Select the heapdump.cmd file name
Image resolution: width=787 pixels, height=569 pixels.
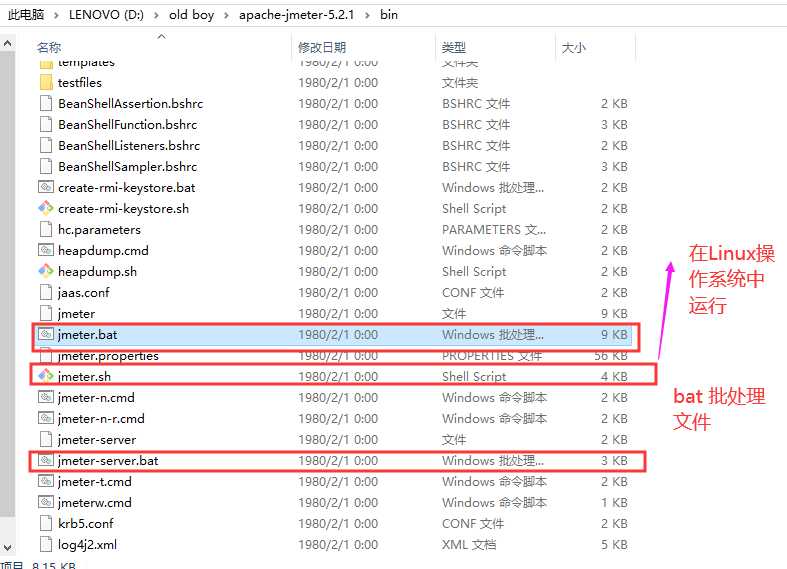click(103, 250)
